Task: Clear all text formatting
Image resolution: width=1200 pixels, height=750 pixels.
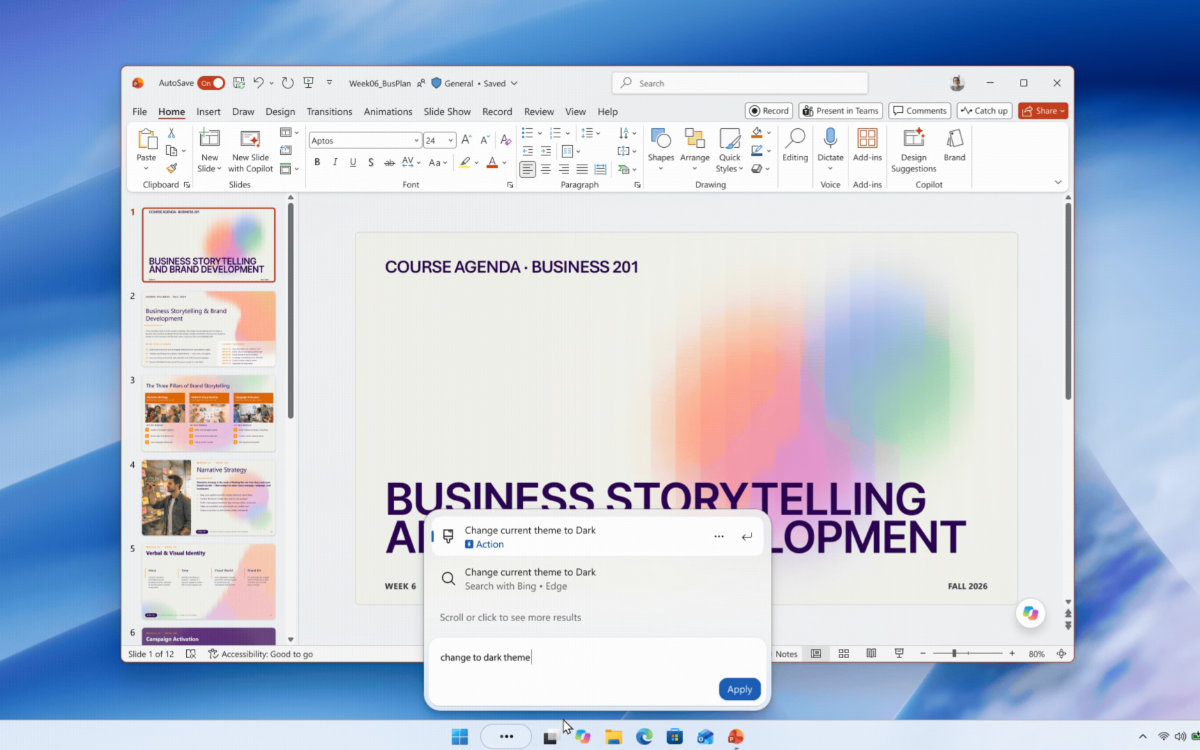Action: coord(505,140)
